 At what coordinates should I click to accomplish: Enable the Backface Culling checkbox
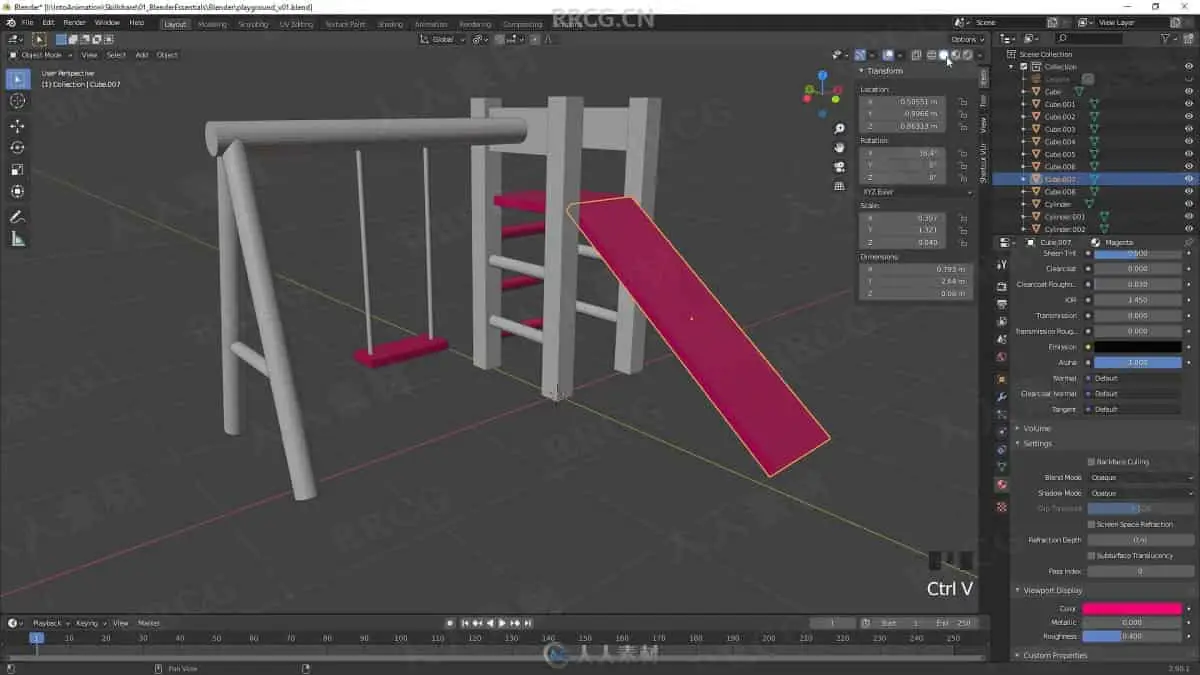(x=1091, y=462)
